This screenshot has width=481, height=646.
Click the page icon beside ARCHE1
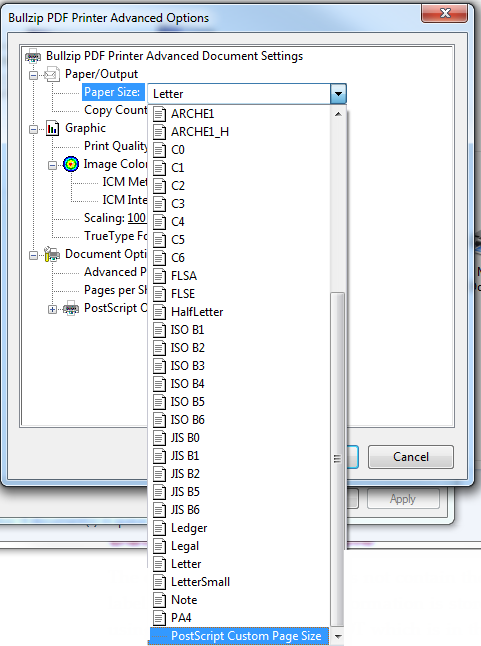tap(159, 114)
